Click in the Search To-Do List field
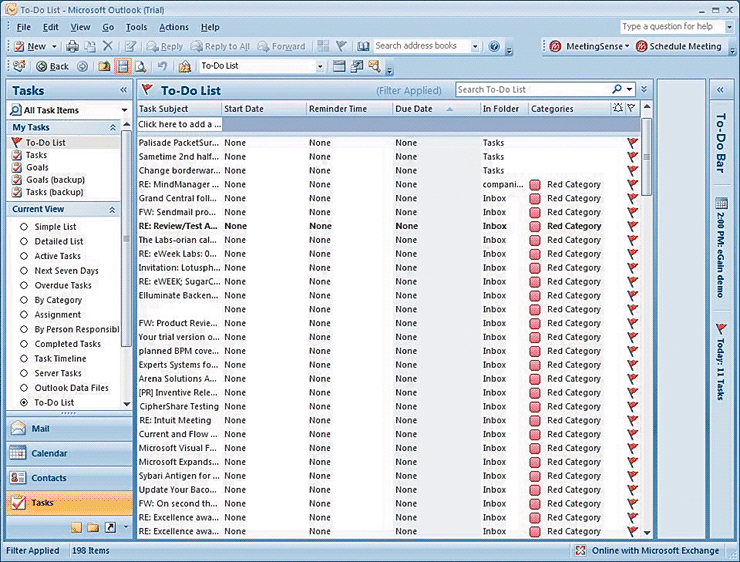Viewport: 740px width, 562px height. click(x=532, y=89)
